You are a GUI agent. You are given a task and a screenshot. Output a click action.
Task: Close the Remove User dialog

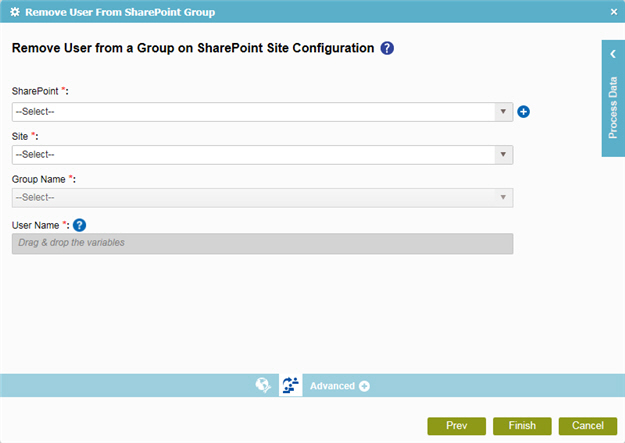614,12
